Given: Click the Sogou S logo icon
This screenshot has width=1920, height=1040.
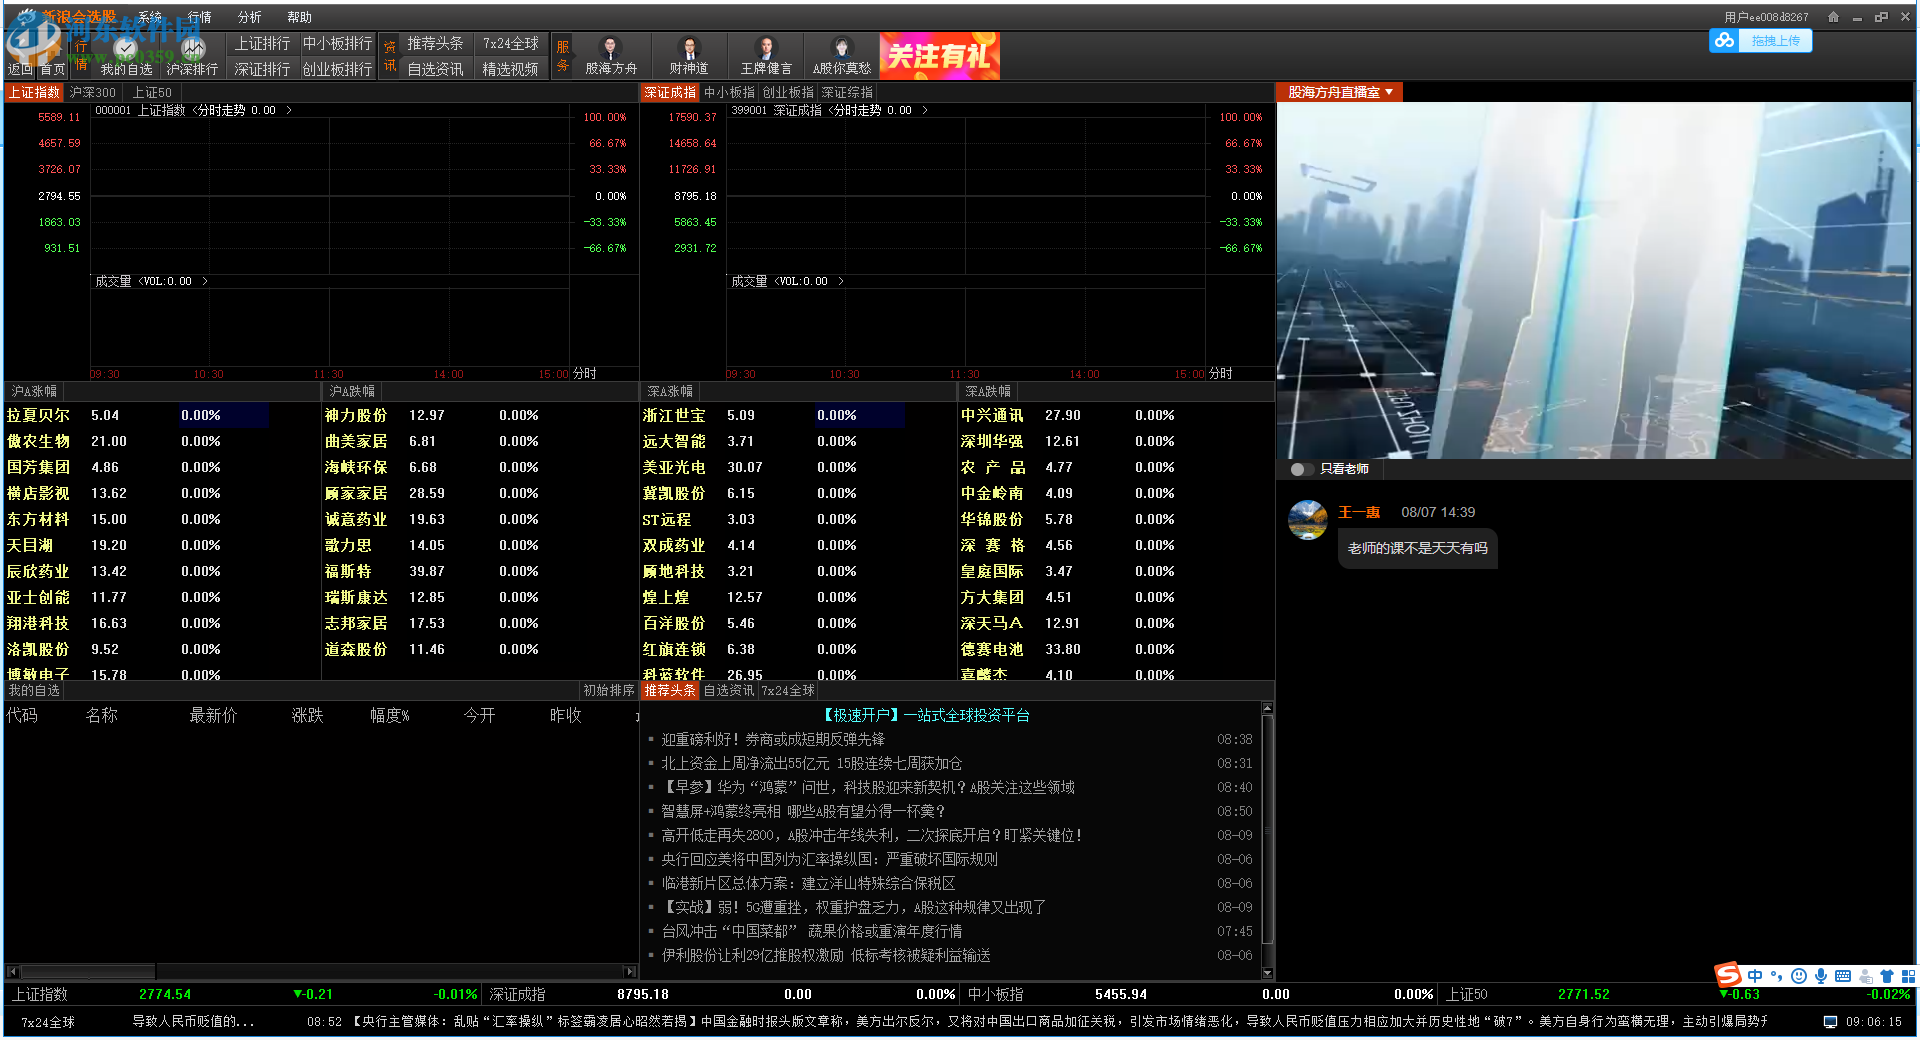Looking at the screenshot, I should pos(1727,974).
